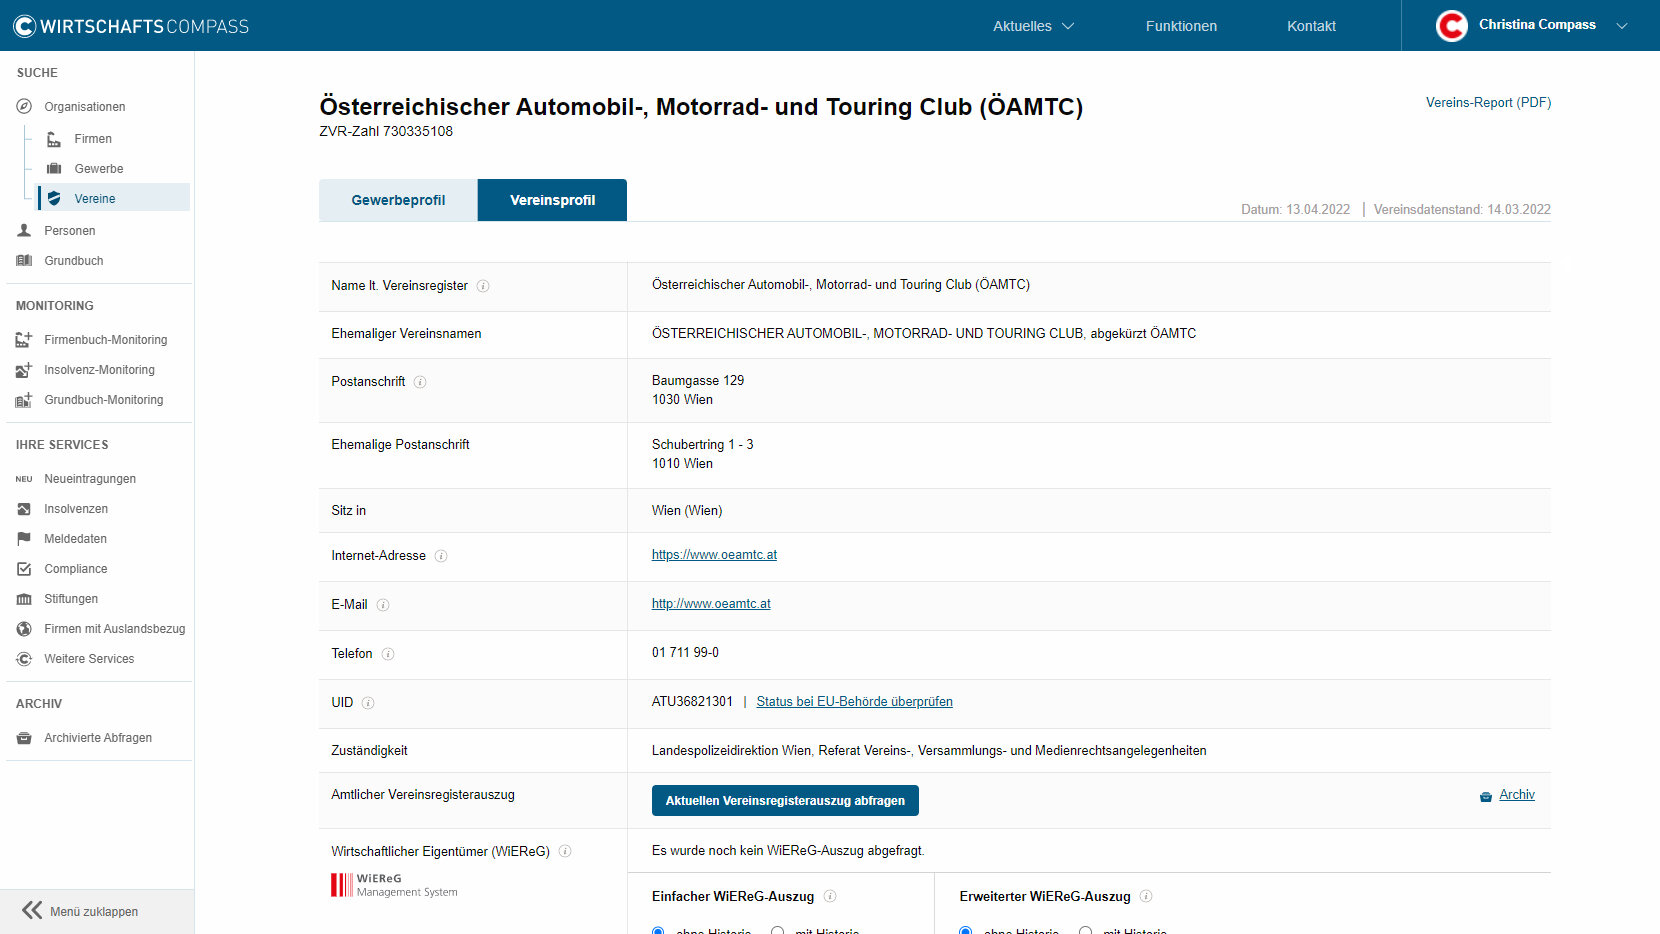This screenshot has height=934, width=1660.
Task: Click info icon beside Postanschrift
Action: point(420,382)
